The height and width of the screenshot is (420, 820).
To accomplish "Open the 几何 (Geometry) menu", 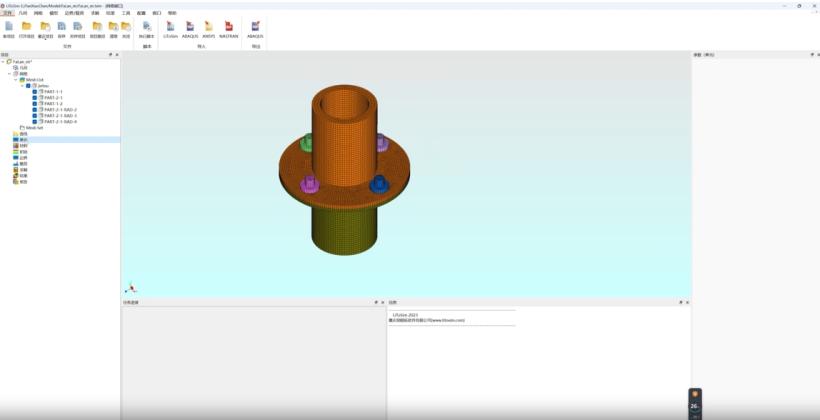I will pyautogui.click(x=22, y=13).
